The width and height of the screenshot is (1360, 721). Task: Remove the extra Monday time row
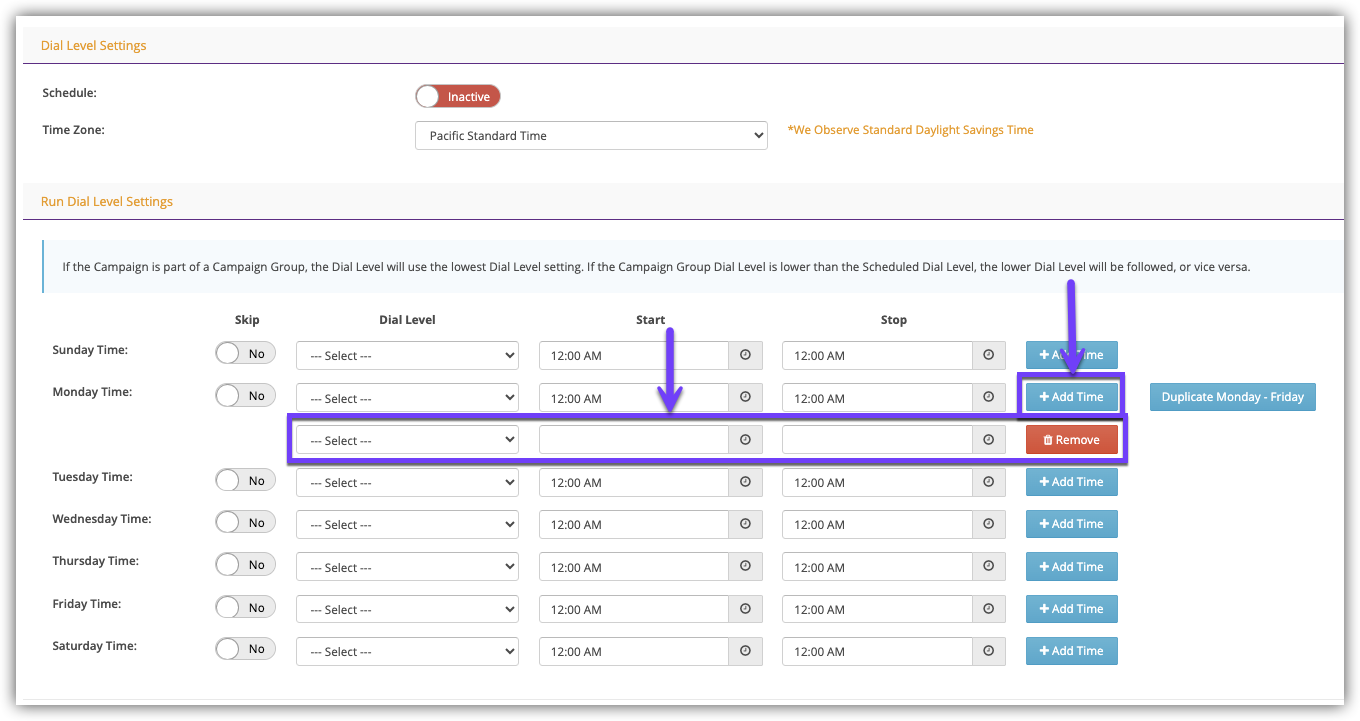(x=1071, y=440)
